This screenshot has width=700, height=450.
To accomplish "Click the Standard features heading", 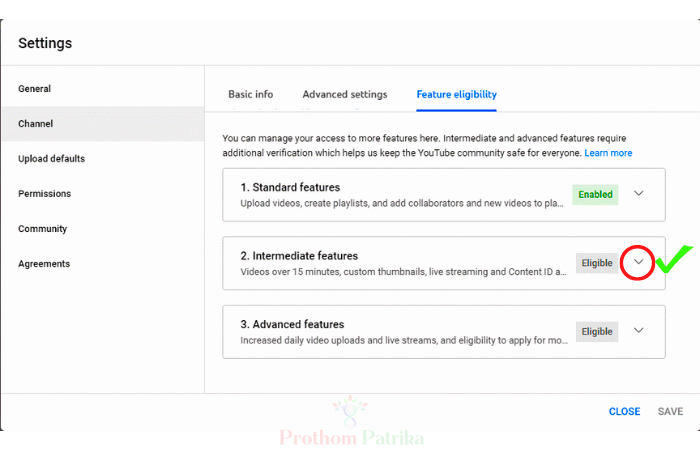I will tap(290, 187).
